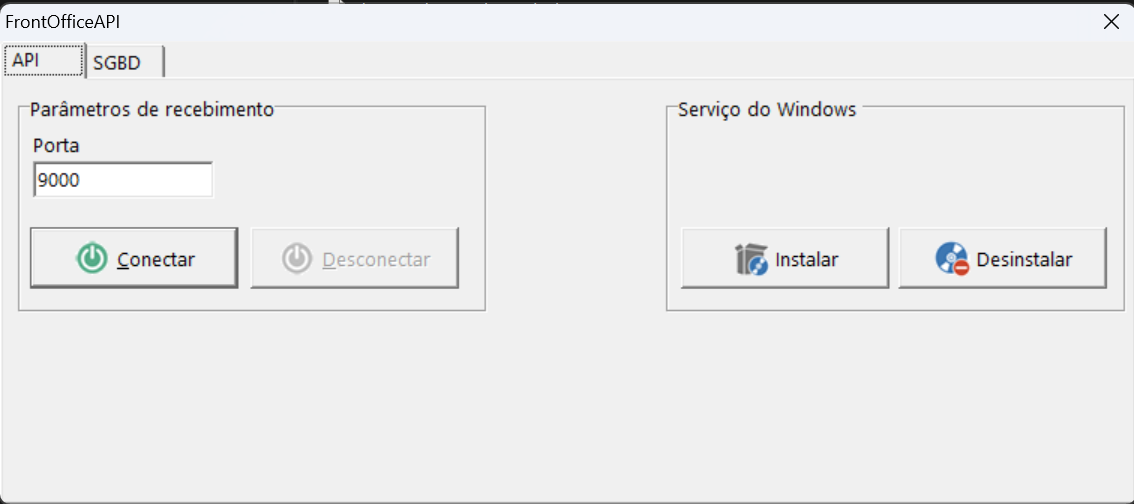Viewport: 1134px width, 504px height.
Task: Click the gray power icon on Desconectar
Action: (297, 259)
